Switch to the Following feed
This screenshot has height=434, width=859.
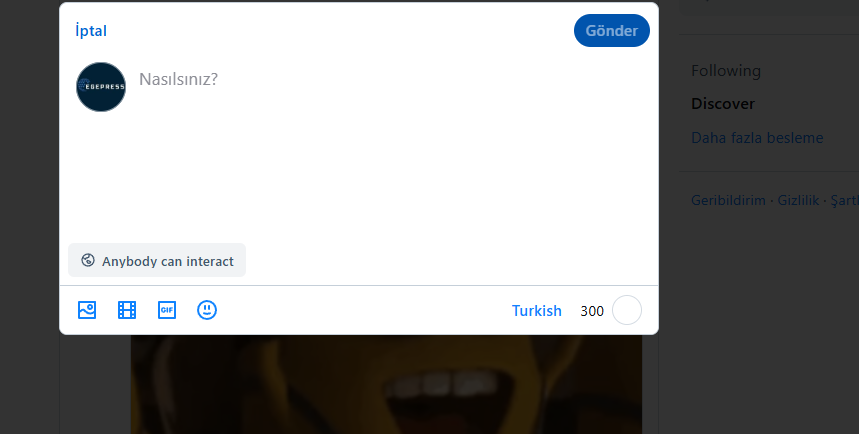point(725,71)
